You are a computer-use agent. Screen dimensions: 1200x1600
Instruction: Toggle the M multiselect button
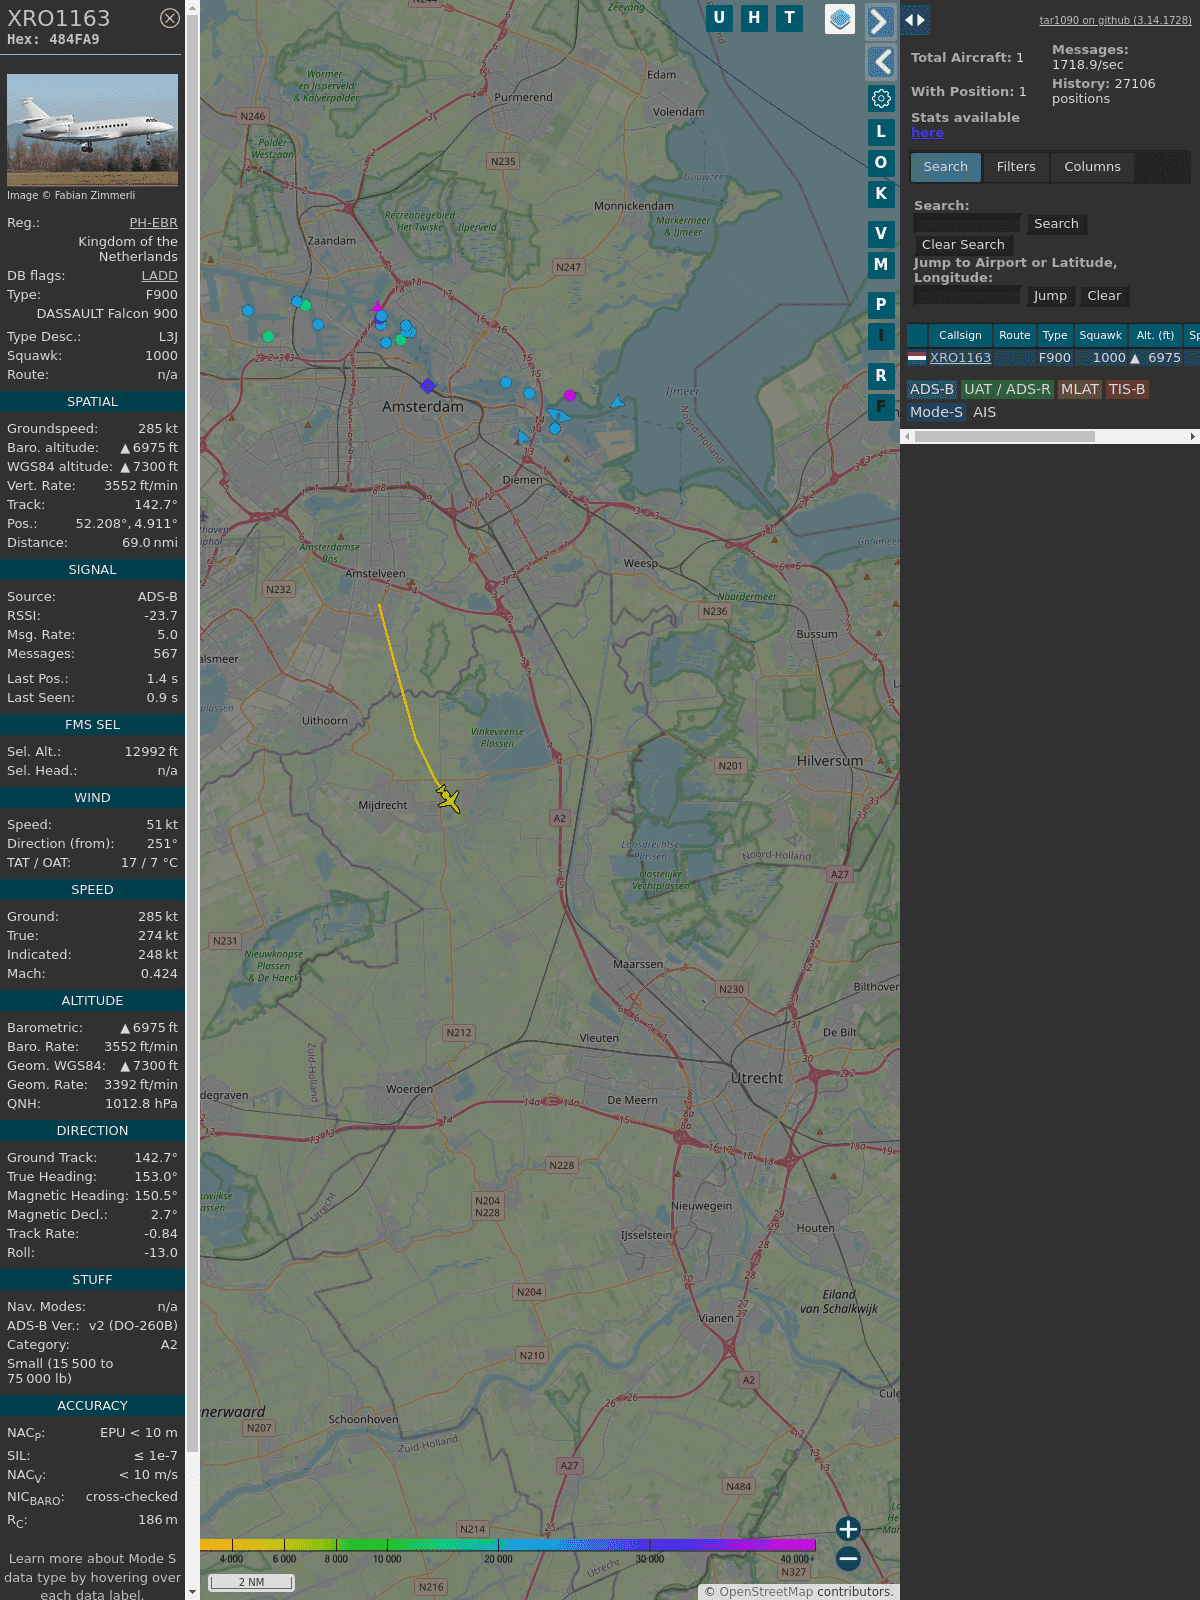881,264
